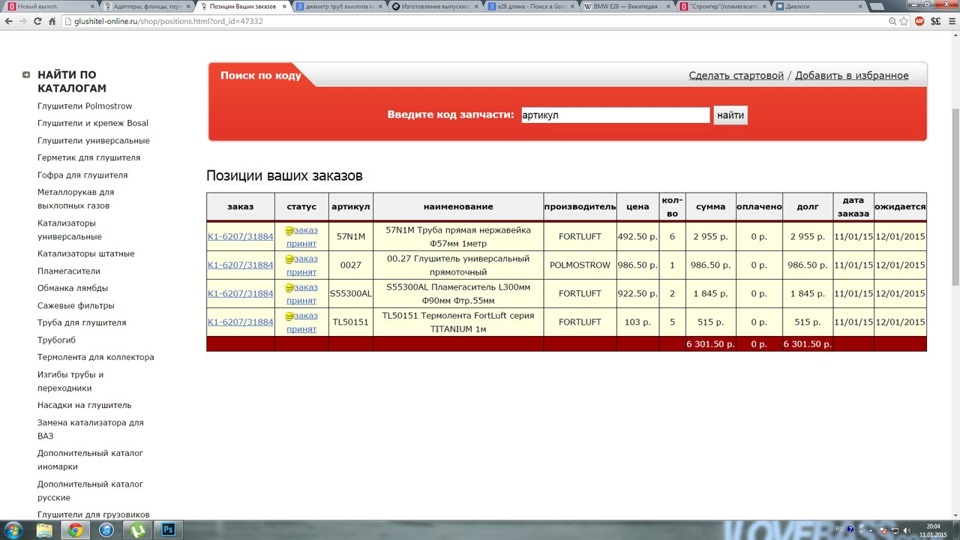Collapse the НАЙТИ ПО КАТАЛОГАМ section
Image resolution: width=960 pixels, height=540 pixels.
click(x=26, y=75)
